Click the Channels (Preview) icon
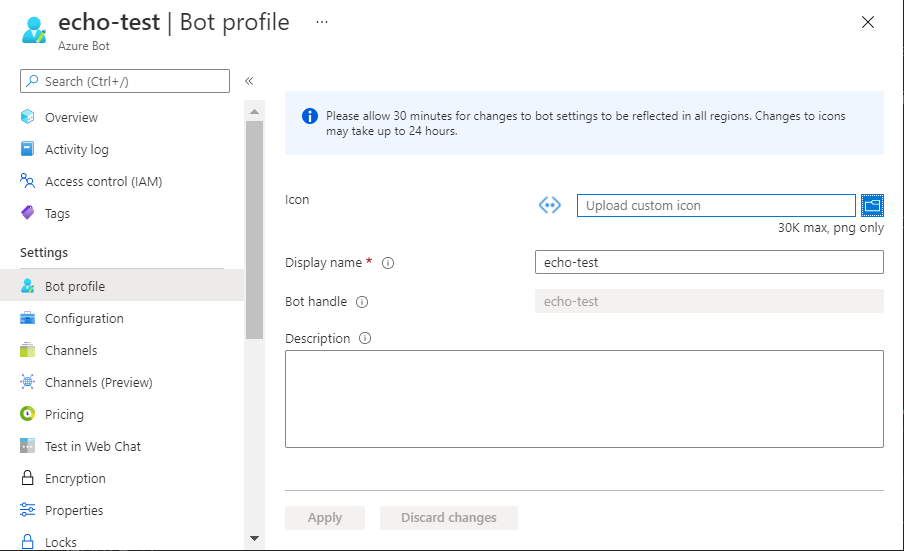 click(x=28, y=382)
